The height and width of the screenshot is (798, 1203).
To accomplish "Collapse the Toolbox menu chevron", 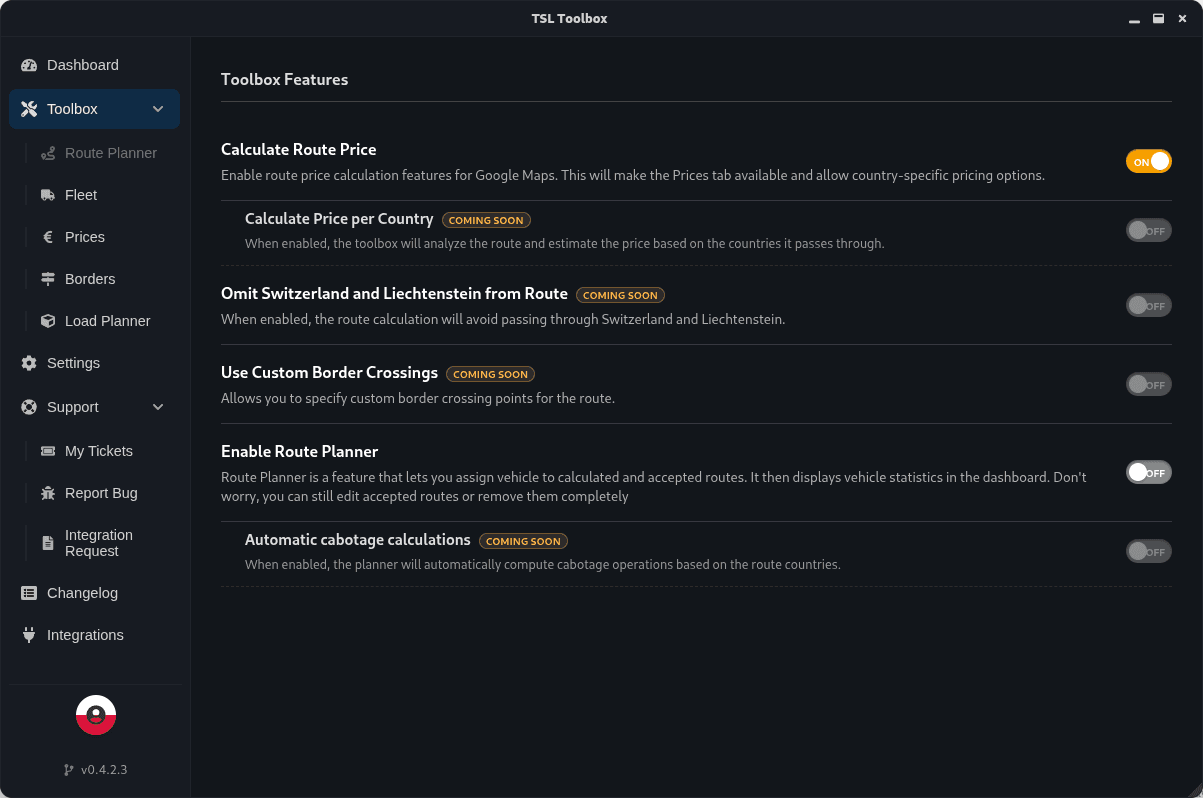I will (x=158, y=109).
